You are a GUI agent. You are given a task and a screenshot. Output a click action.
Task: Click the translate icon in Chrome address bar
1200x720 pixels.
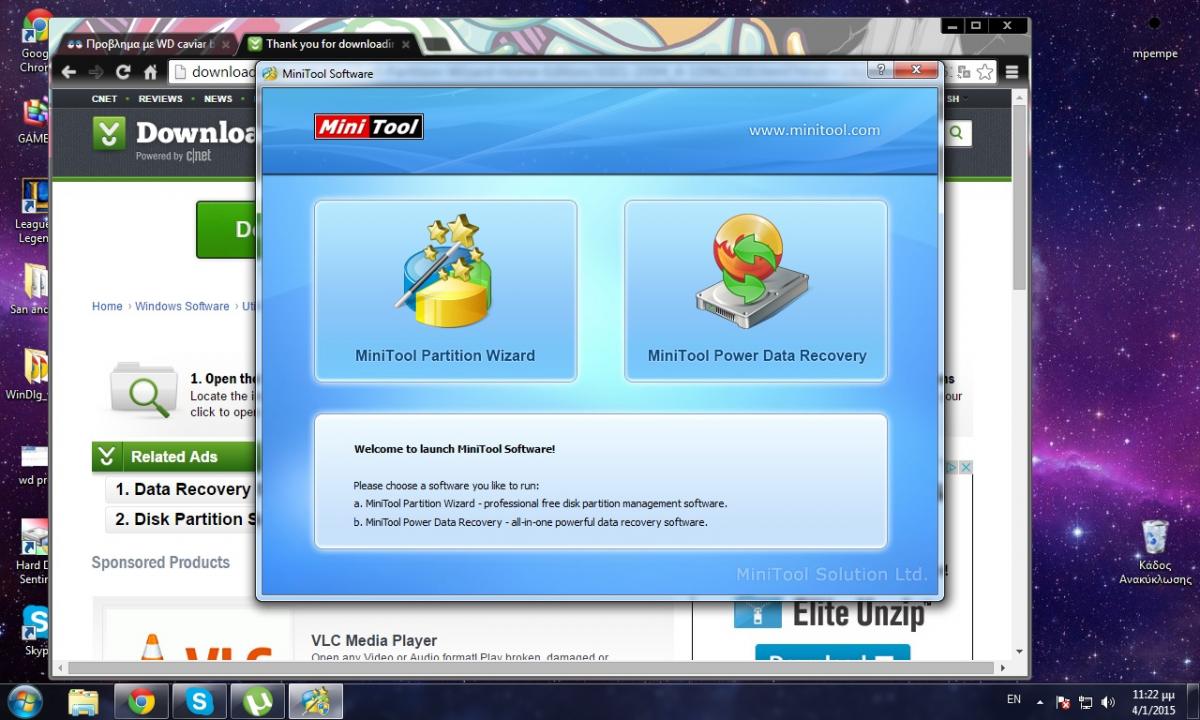pos(963,72)
